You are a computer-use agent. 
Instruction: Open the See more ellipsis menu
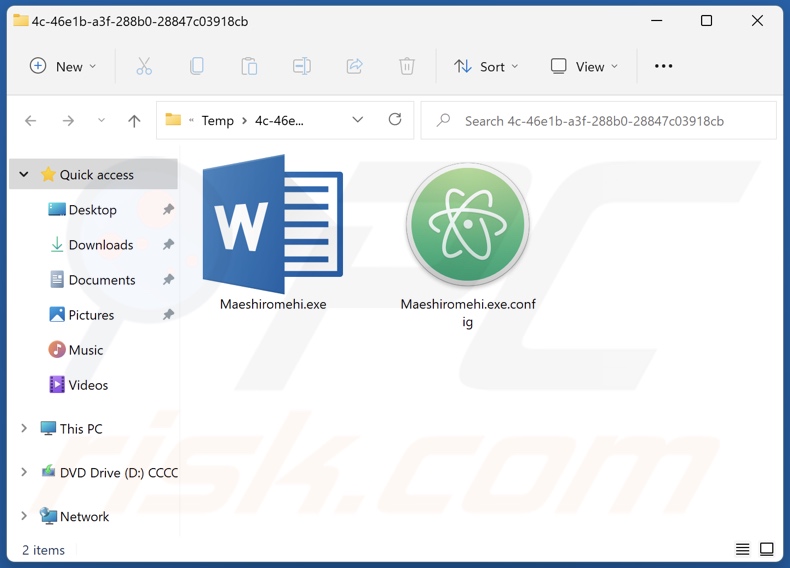pos(663,66)
